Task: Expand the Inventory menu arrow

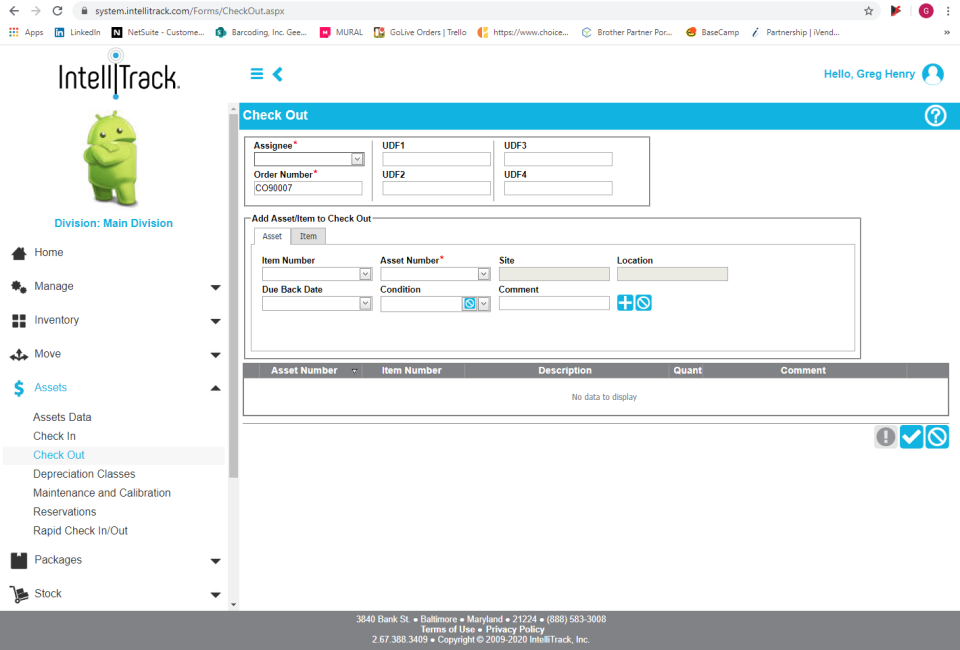Action: 216,321
